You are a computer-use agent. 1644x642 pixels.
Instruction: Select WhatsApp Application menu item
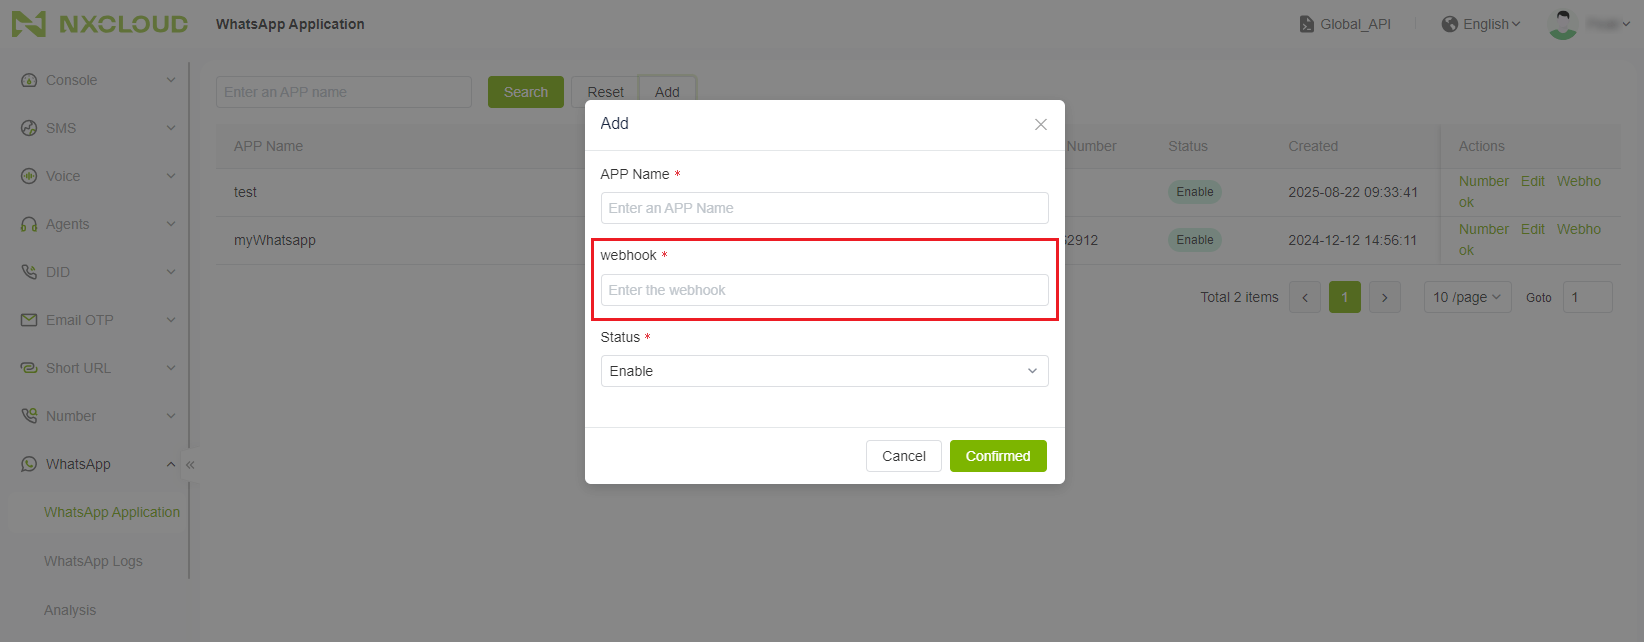click(112, 512)
